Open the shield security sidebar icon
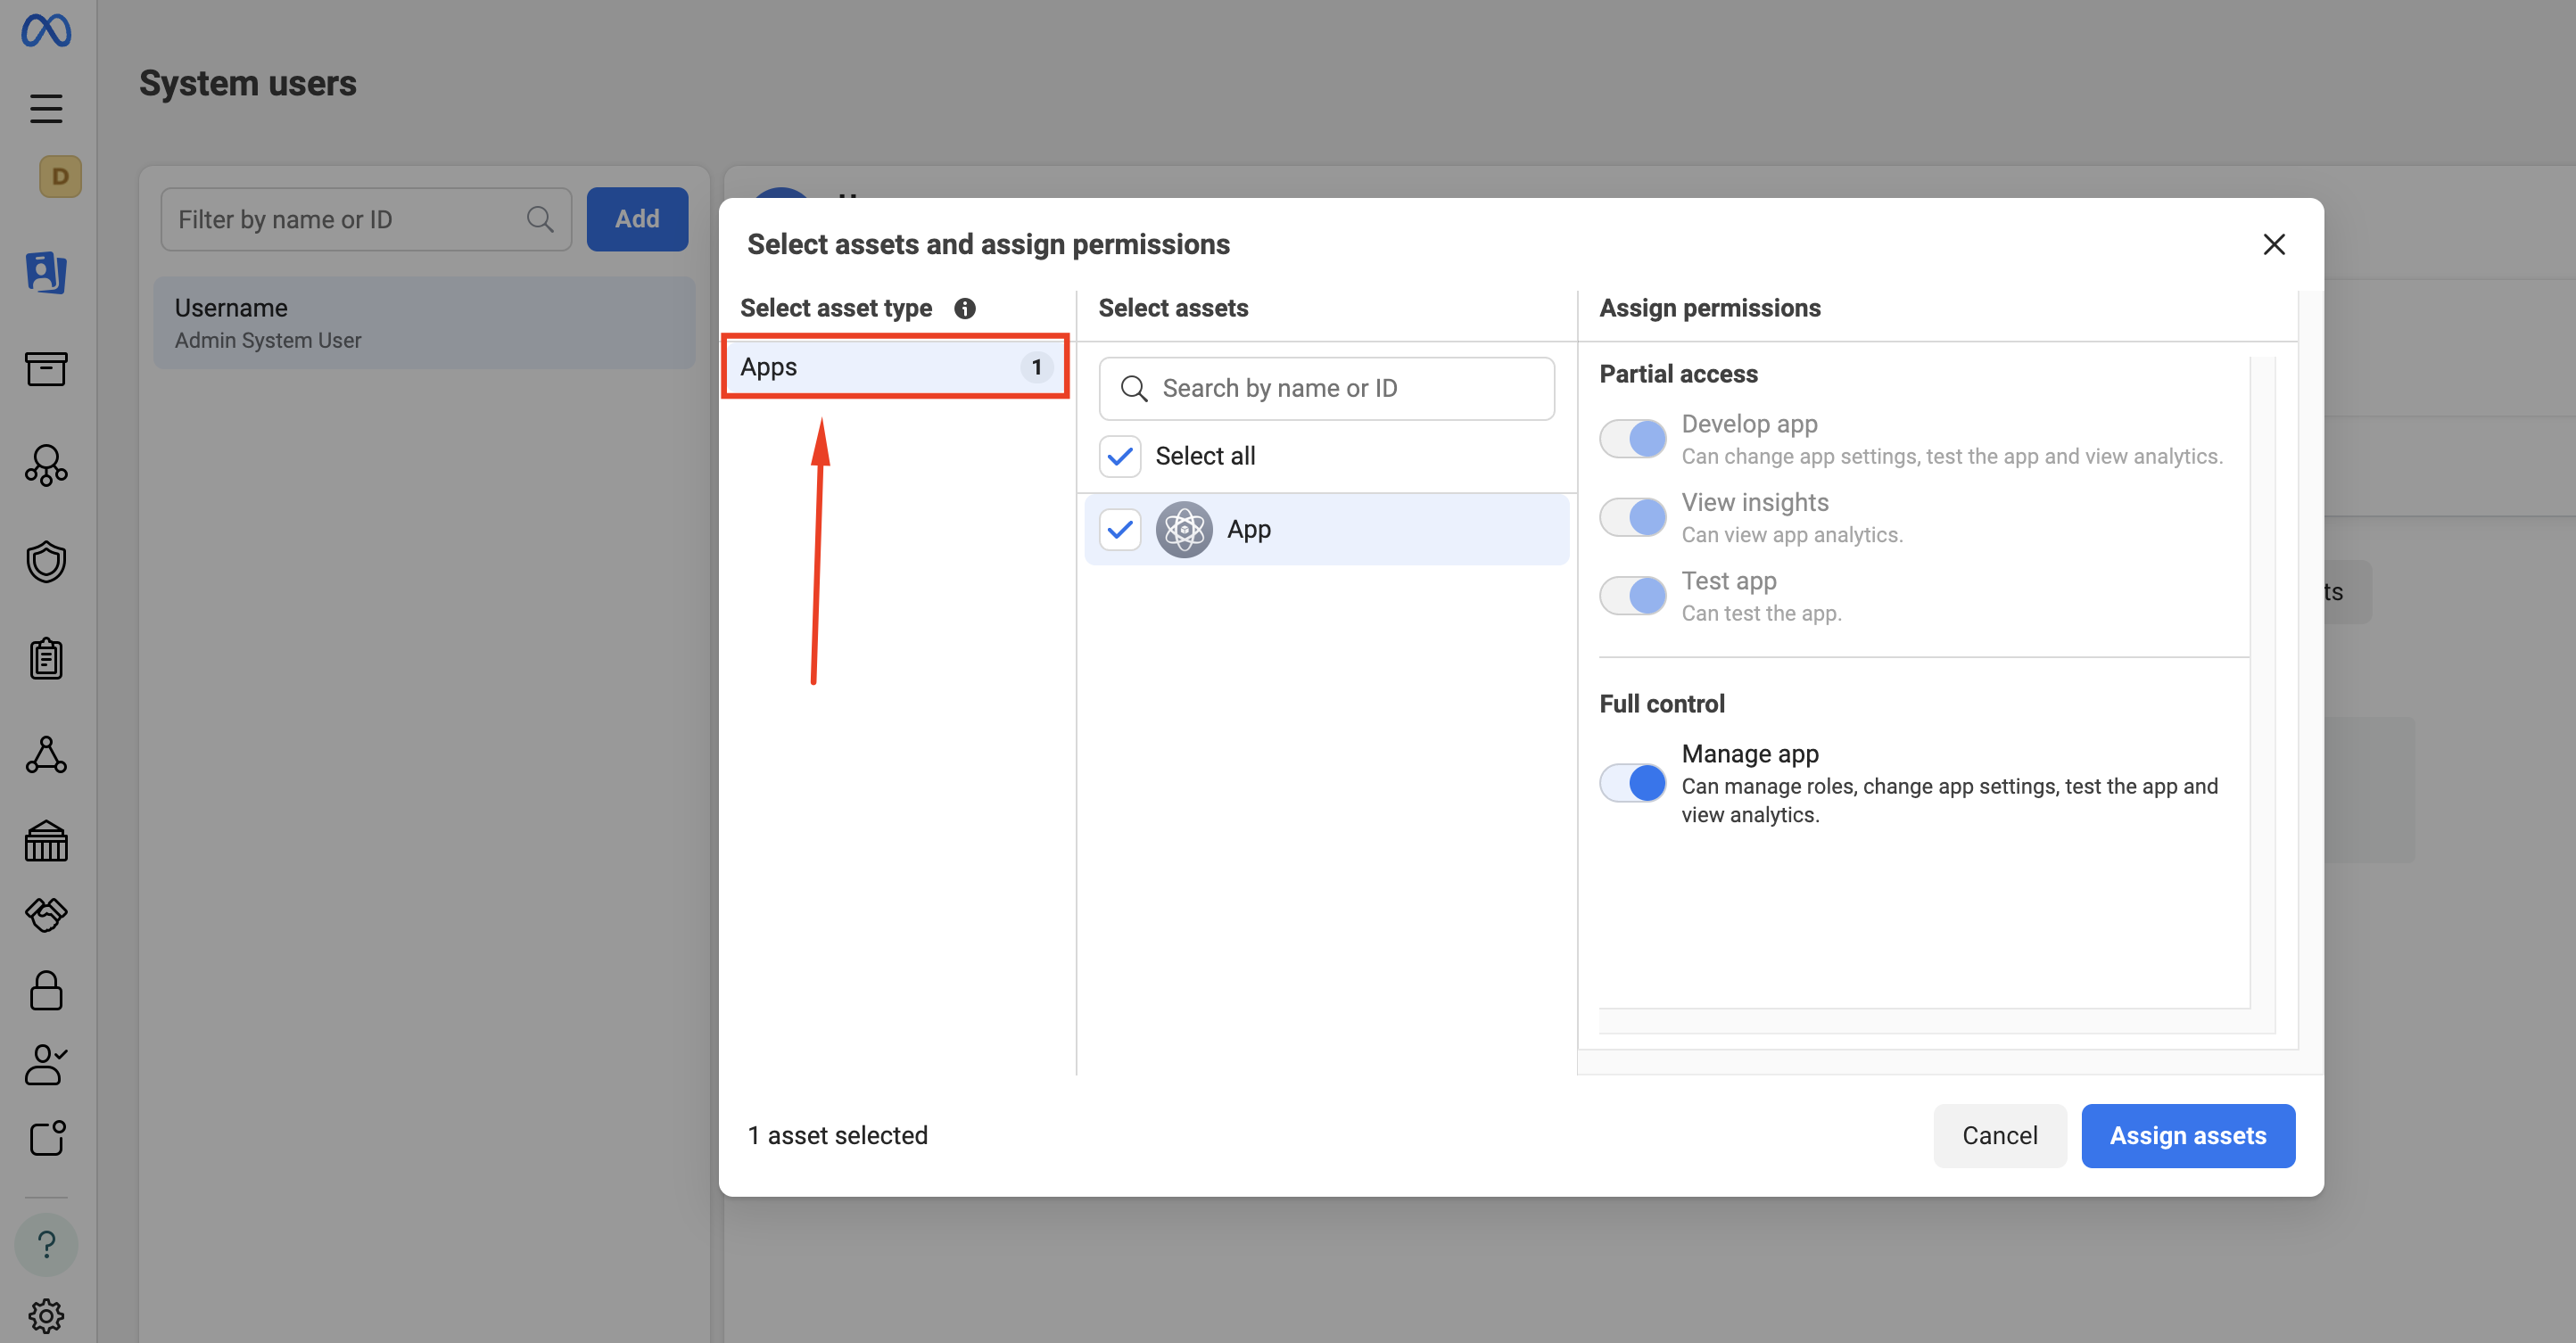The height and width of the screenshot is (1343, 2576). (x=46, y=561)
